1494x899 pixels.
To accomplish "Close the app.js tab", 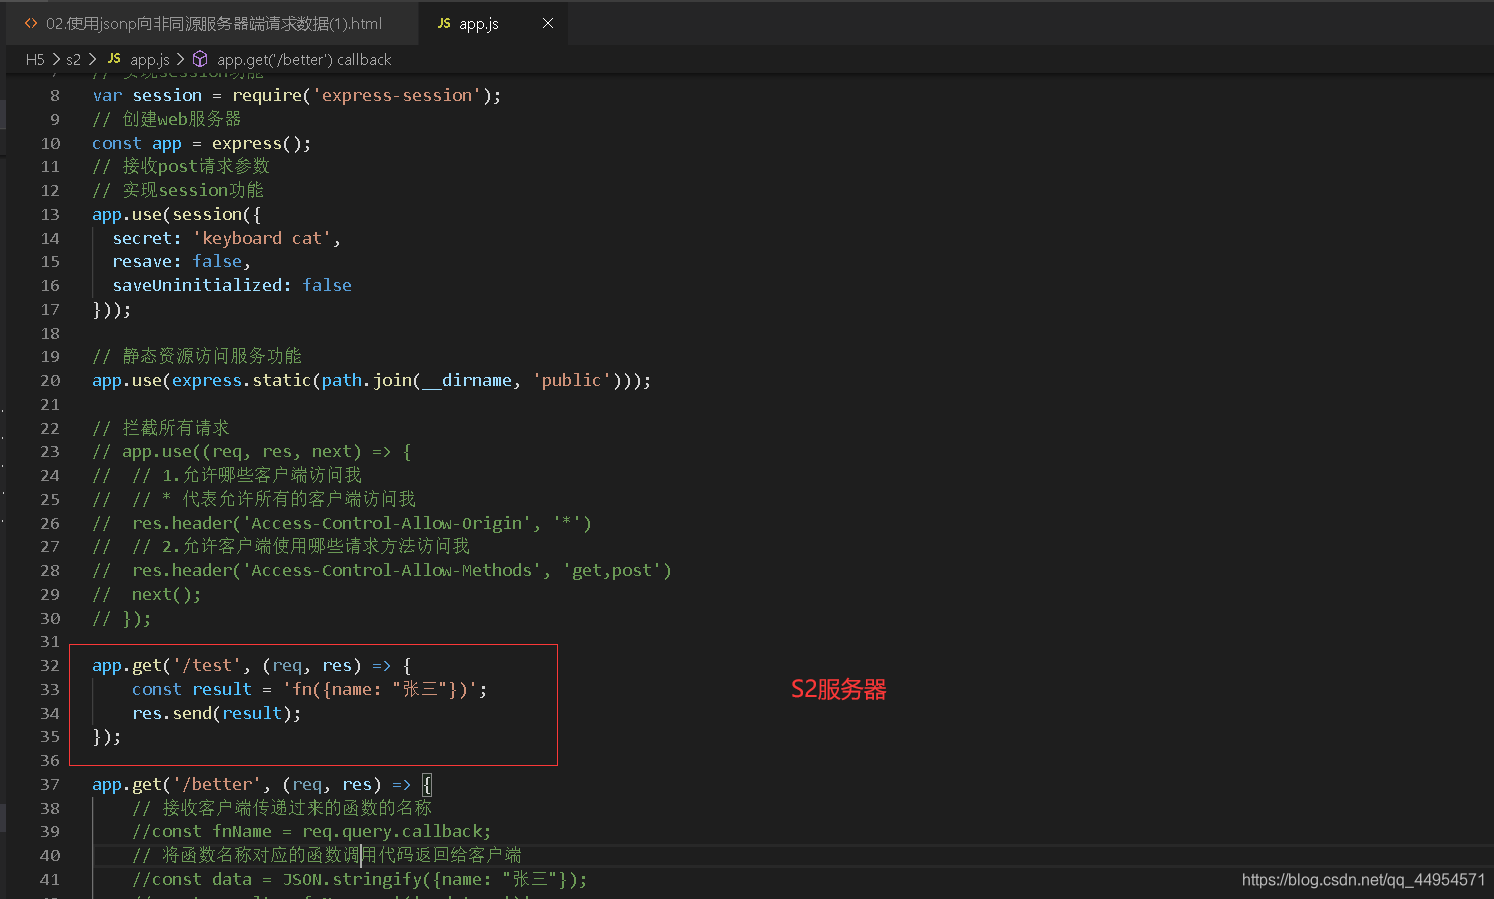I will pyautogui.click(x=548, y=23).
